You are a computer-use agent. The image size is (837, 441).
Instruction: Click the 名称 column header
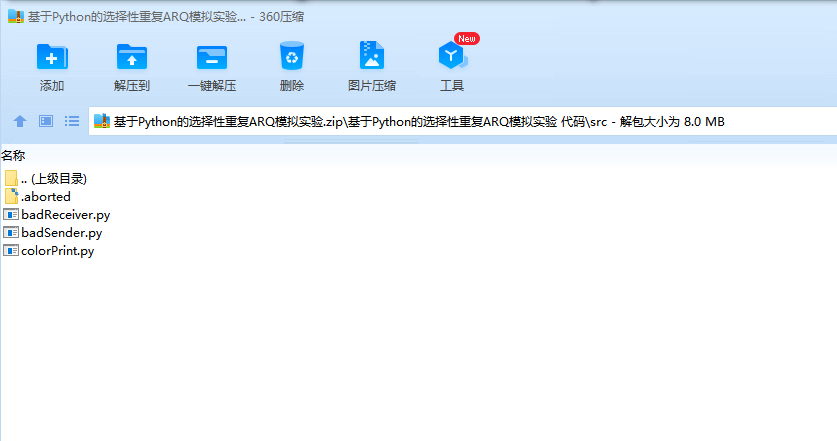tap(13, 155)
